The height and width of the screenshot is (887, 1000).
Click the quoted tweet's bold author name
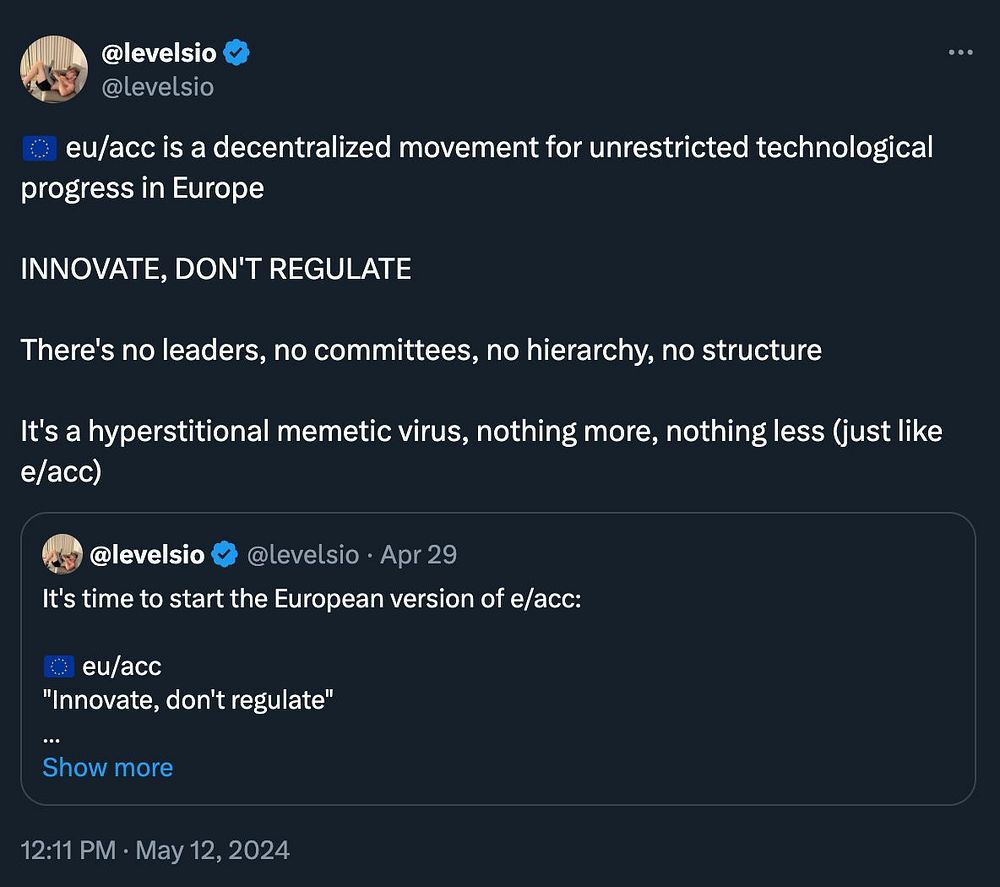pos(147,554)
